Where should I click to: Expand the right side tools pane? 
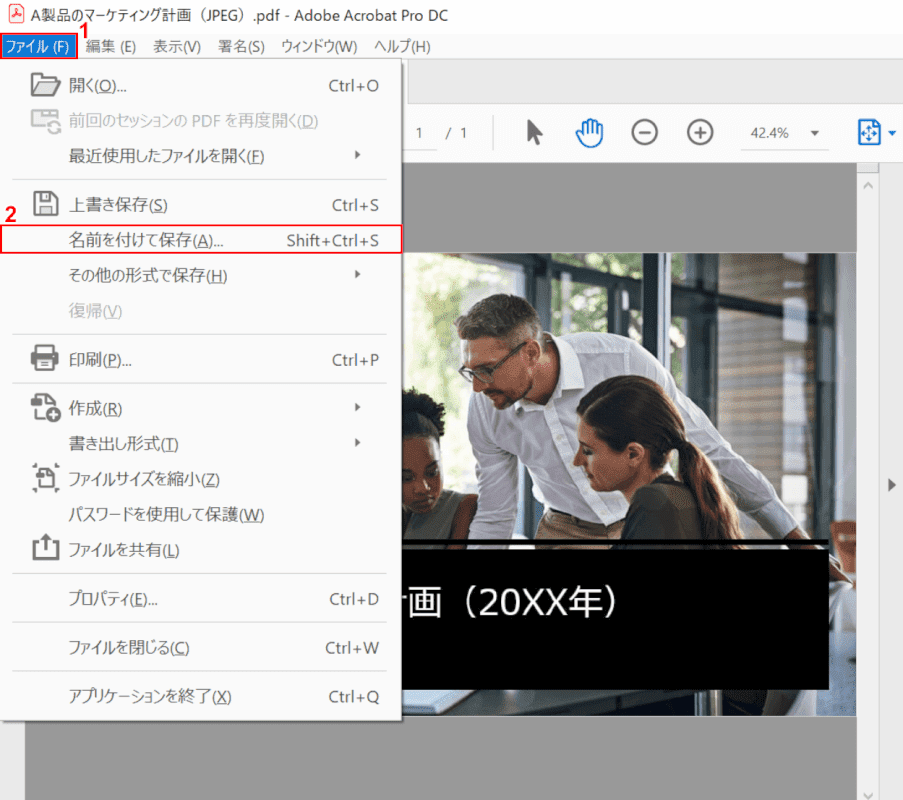tap(891, 484)
